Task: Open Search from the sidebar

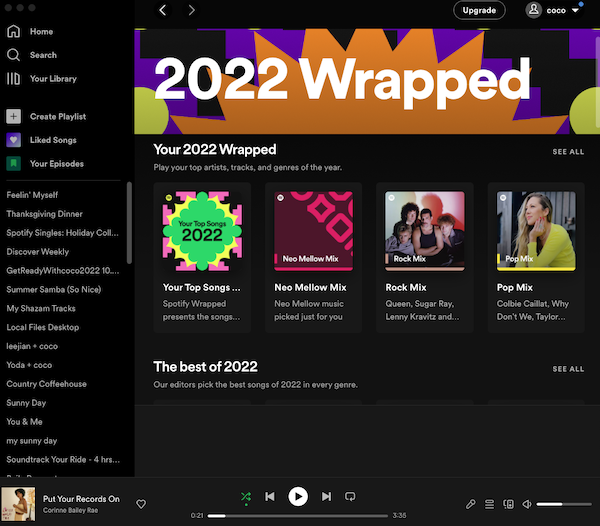Action: [42, 55]
